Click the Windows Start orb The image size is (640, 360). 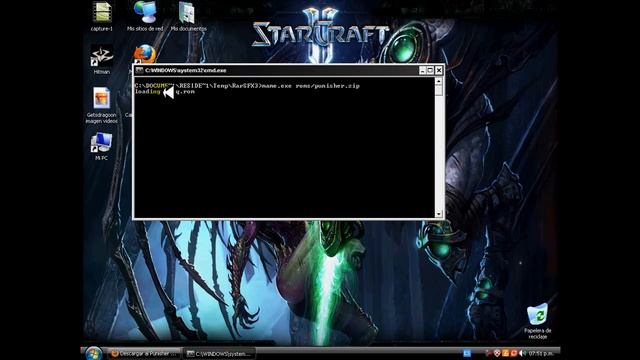coord(94,353)
